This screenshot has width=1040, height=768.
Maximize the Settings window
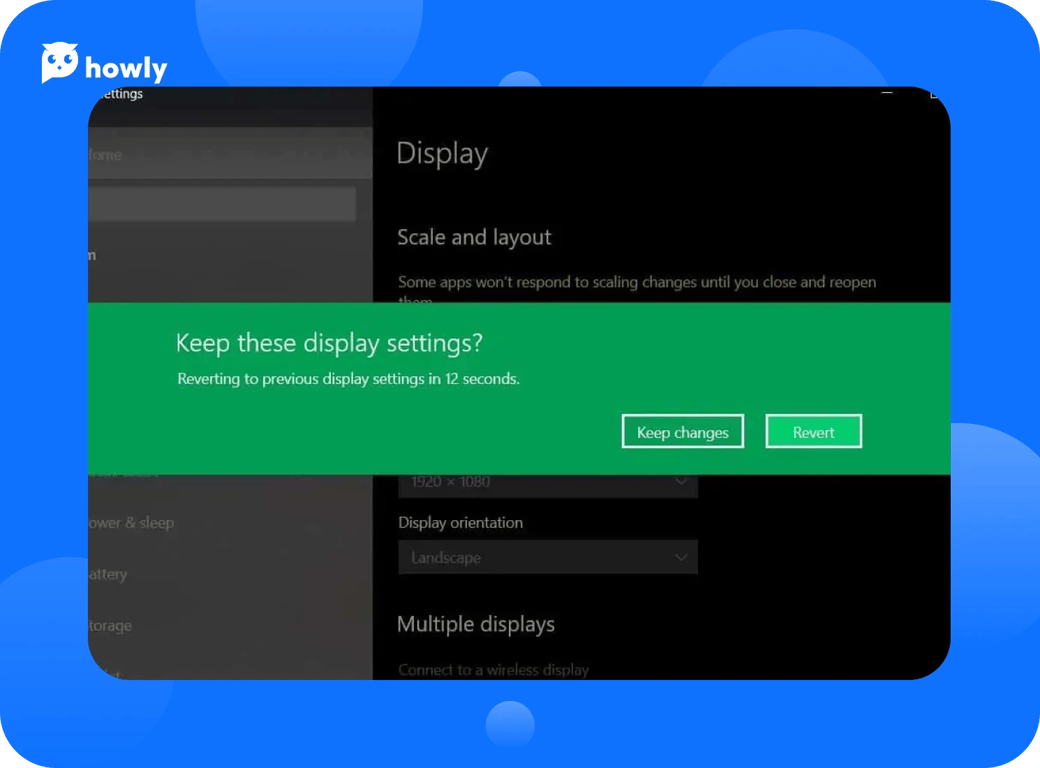934,94
